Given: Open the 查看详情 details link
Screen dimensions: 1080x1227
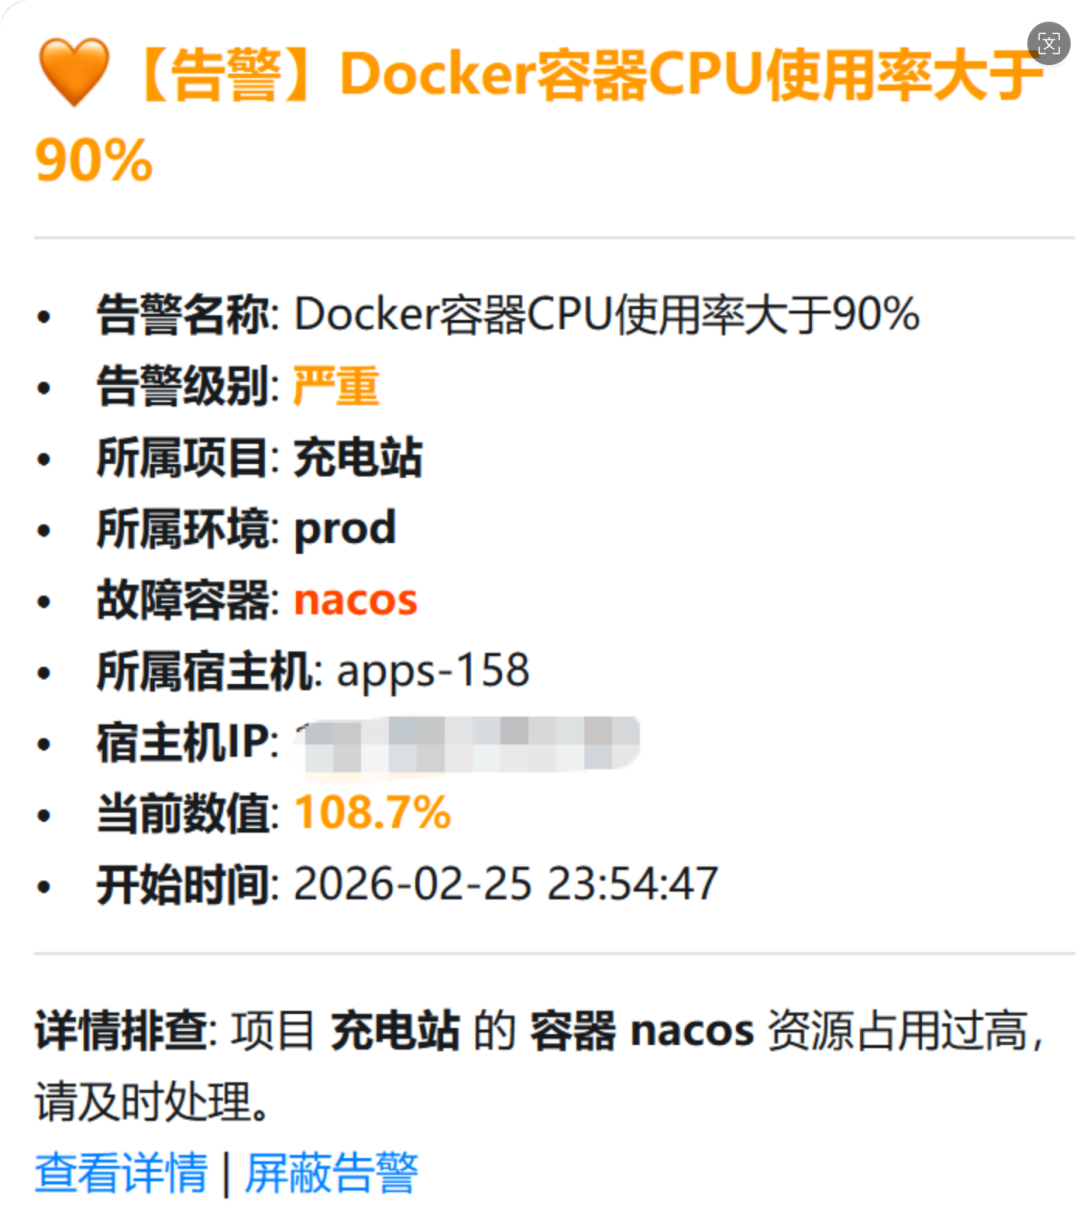Looking at the screenshot, I should click(119, 1171).
